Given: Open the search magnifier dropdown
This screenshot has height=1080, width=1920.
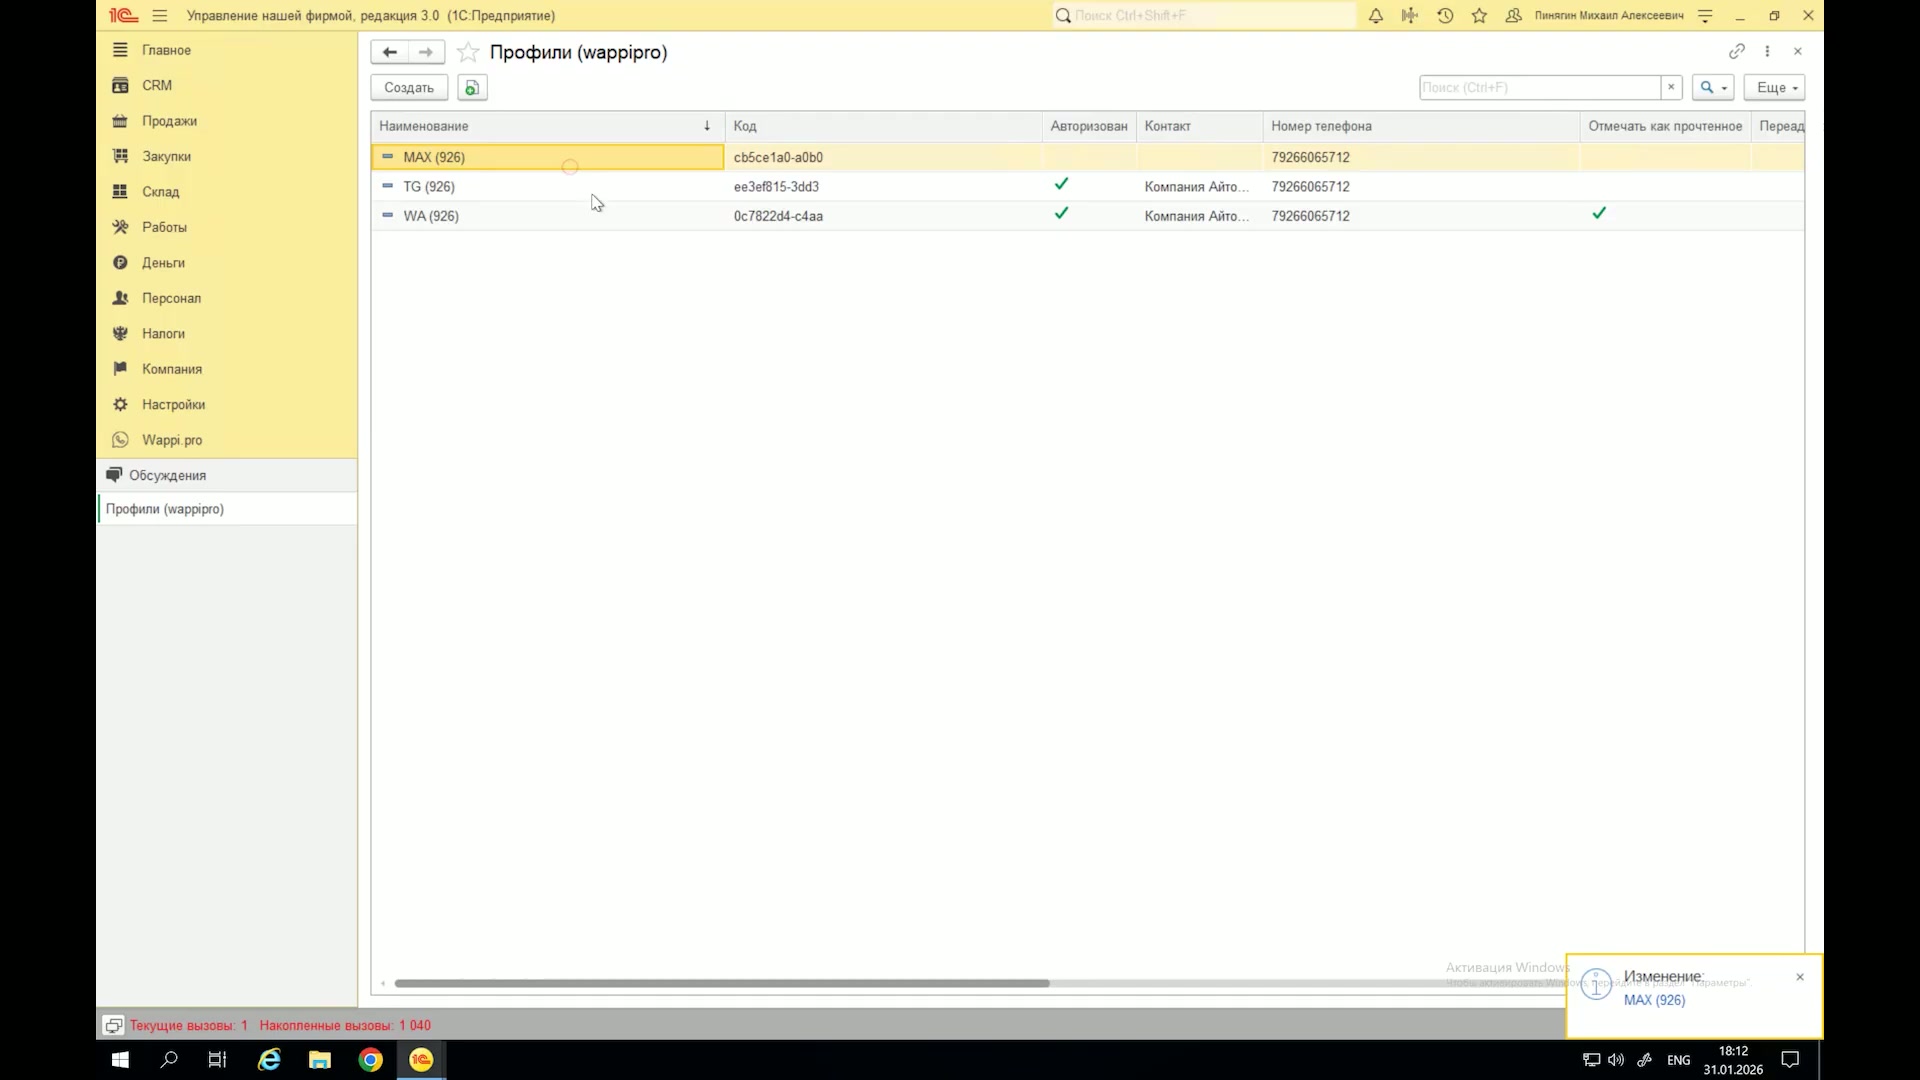Looking at the screenshot, I should pyautogui.click(x=1713, y=88).
